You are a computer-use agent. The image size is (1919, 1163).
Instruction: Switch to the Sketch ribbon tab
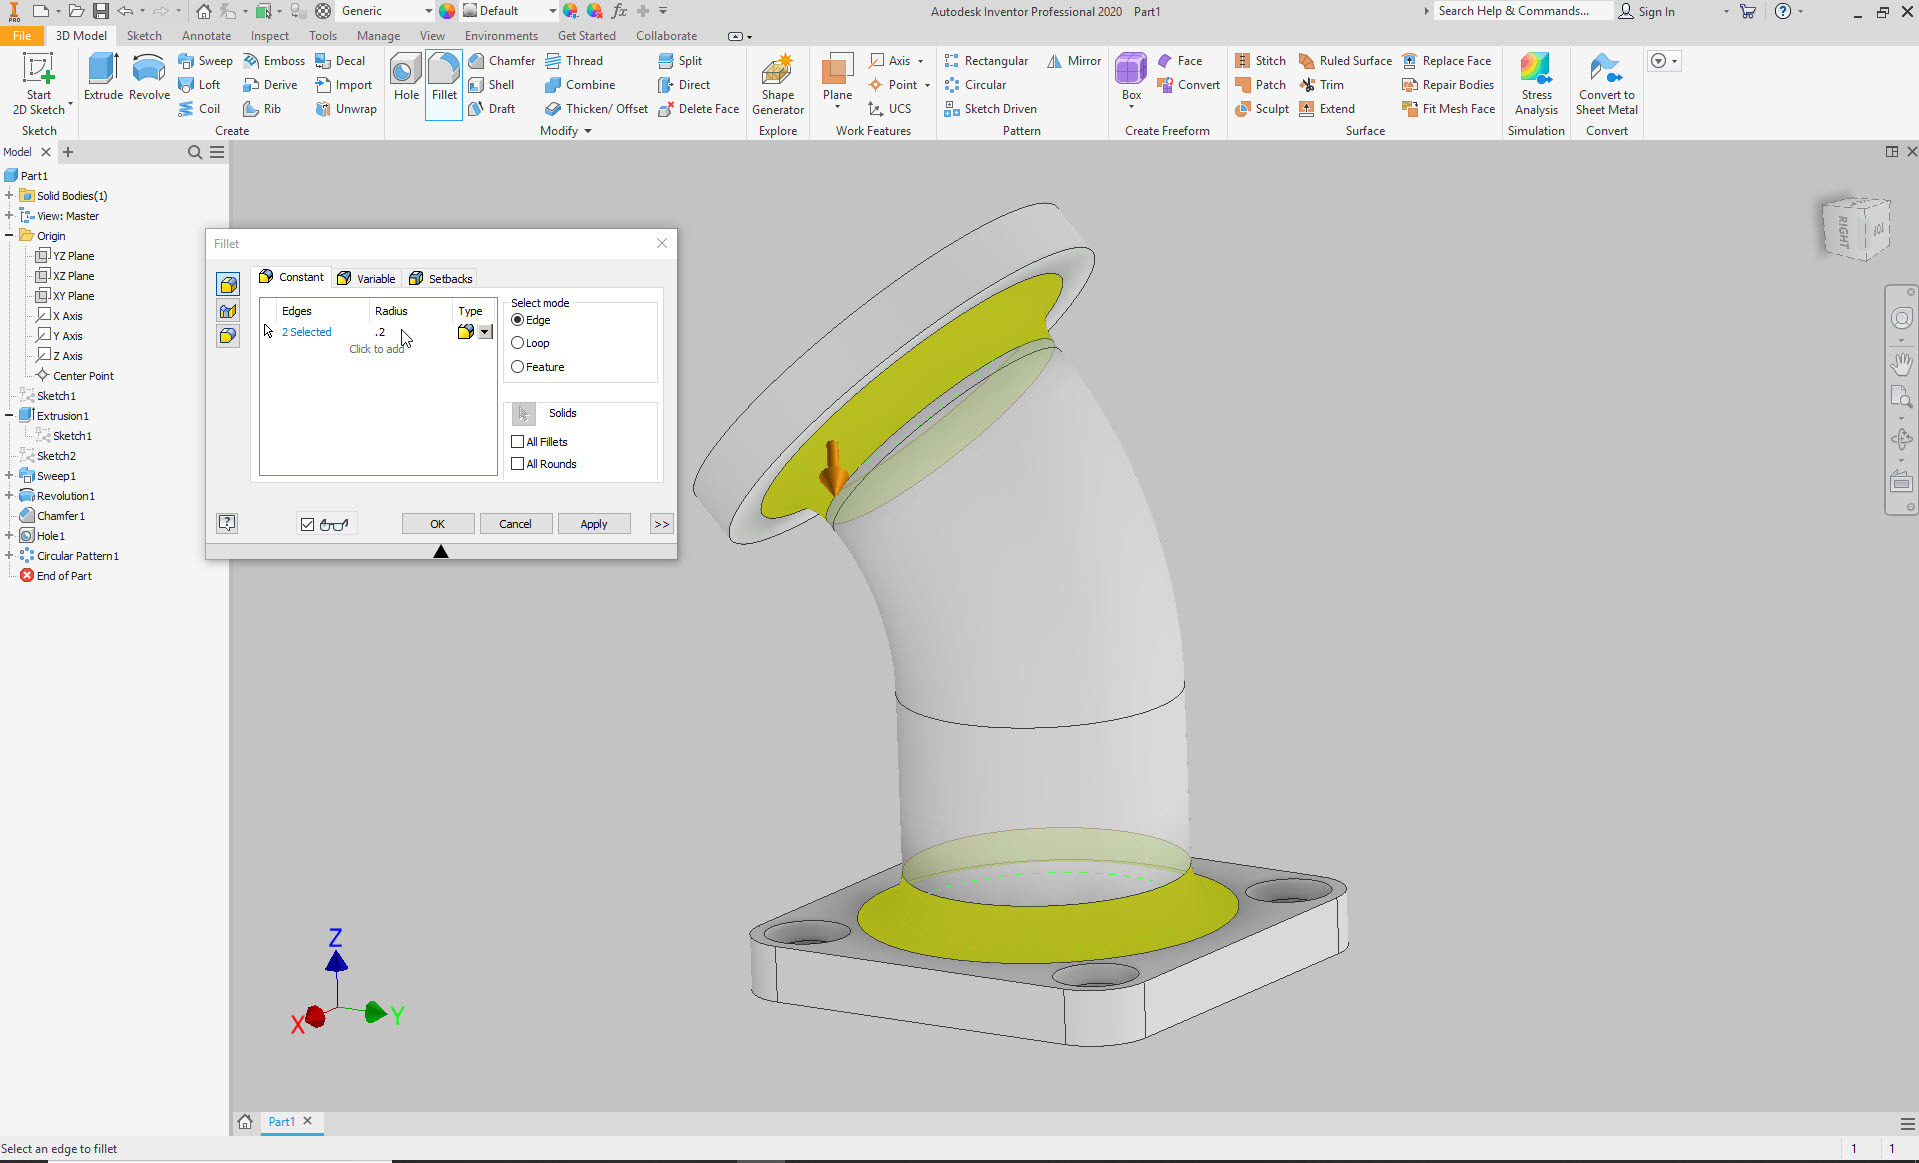144,35
